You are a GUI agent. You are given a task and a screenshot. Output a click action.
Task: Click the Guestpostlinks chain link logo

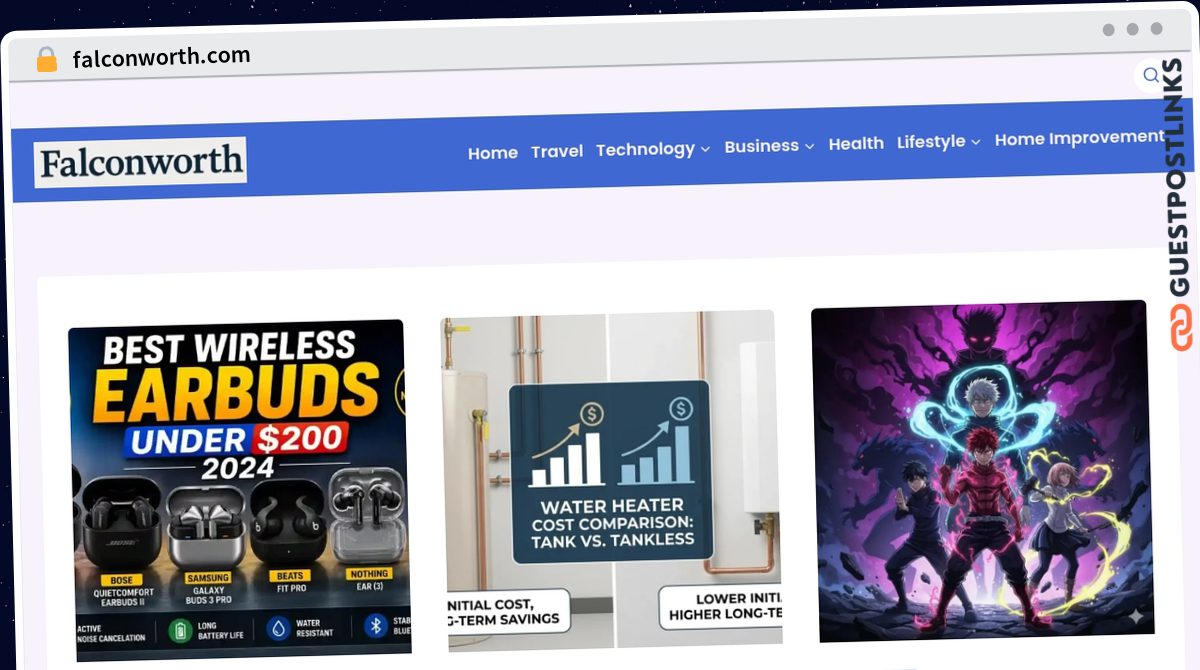click(1183, 328)
